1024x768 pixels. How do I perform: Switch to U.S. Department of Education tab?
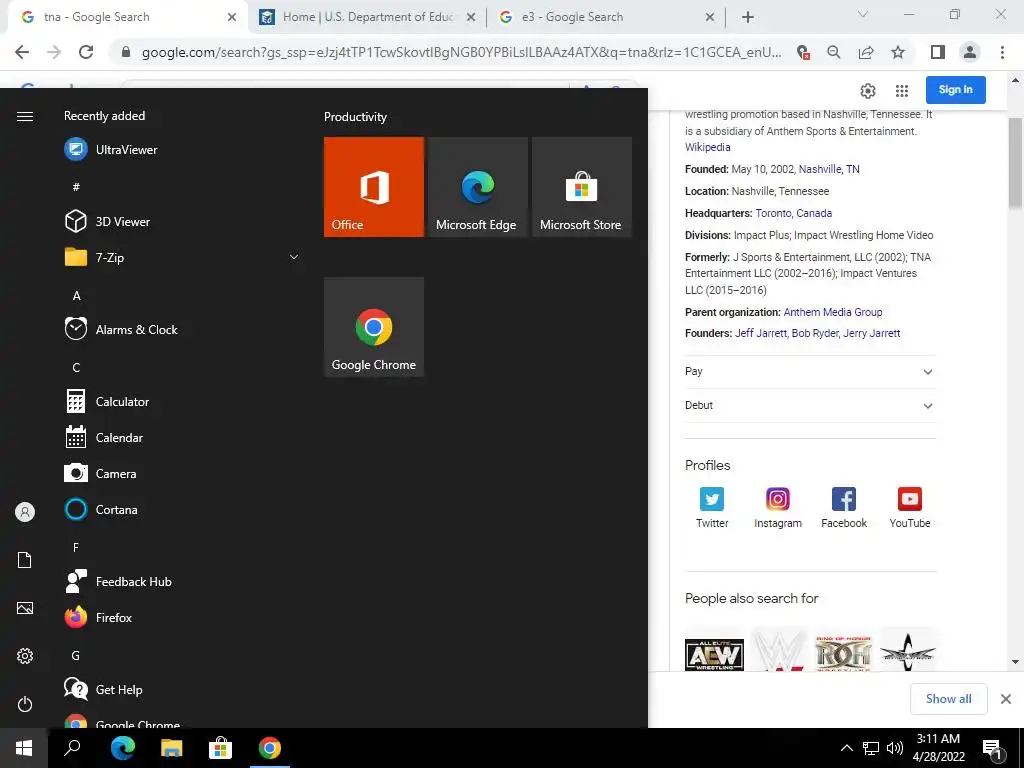click(x=368, y=17)
